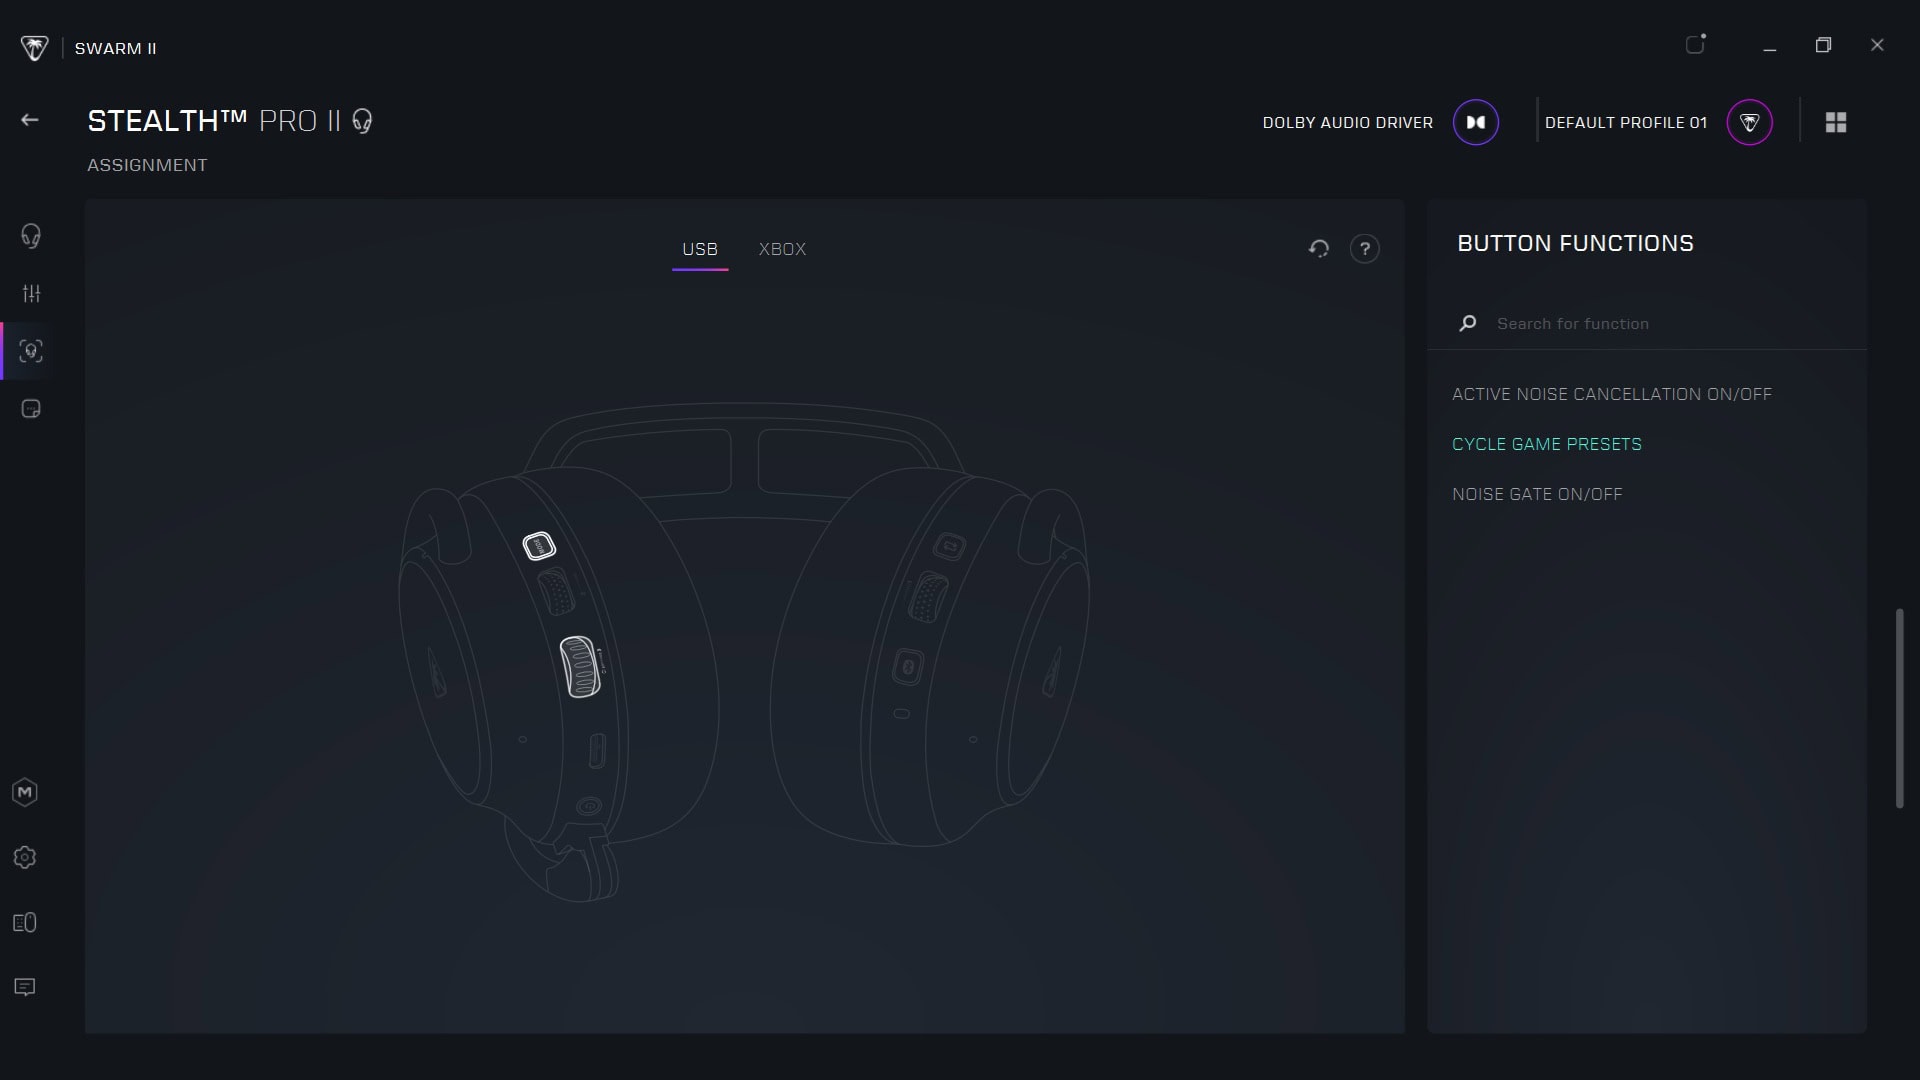Open the settings gear icon
The height and width of the screenshot is (1080, 1920).
pyautogui.click(x=25, y=858)
